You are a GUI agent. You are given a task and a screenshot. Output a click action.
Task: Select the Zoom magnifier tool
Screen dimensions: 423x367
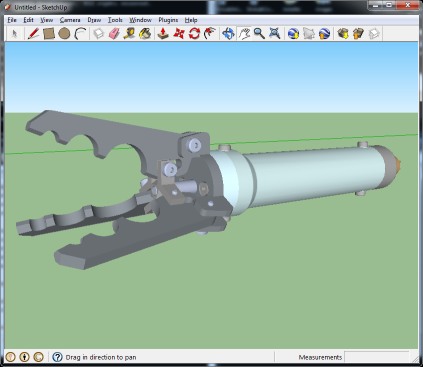(x=259, y=34)
